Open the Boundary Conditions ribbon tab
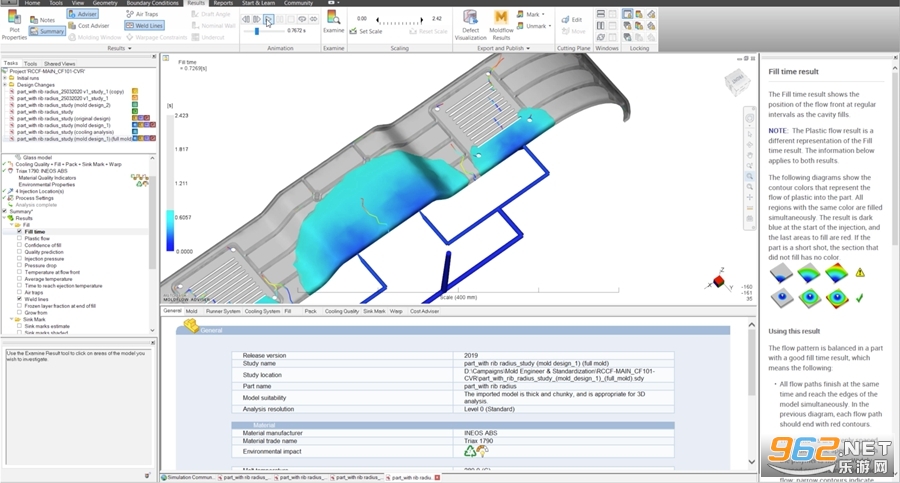 point(152,3)
